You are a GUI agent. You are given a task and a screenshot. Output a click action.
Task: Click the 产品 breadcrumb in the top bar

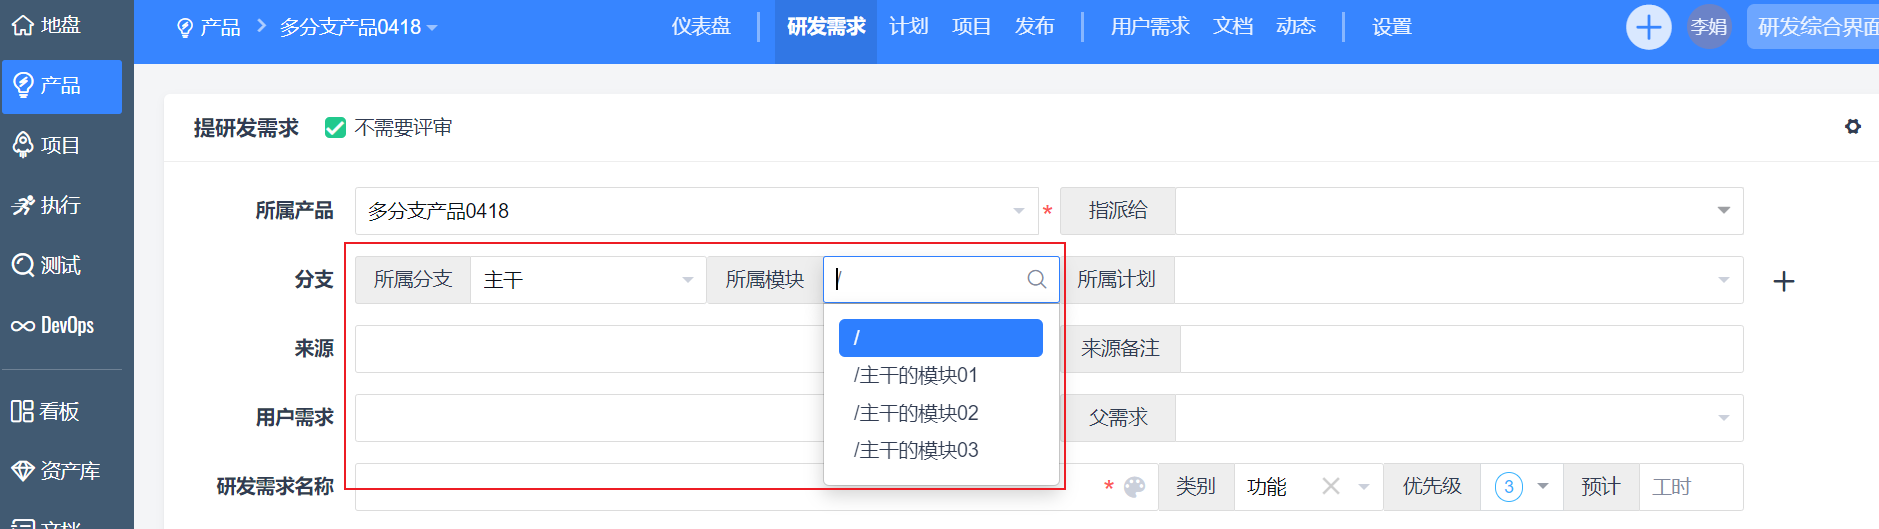[208, 27]
